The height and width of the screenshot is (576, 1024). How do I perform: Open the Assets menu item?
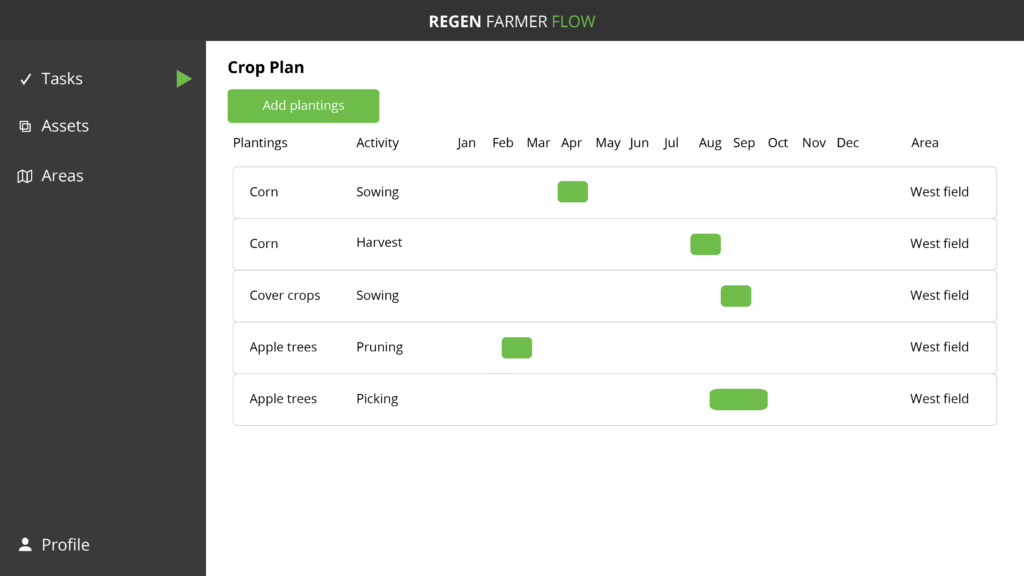(65, 126)
